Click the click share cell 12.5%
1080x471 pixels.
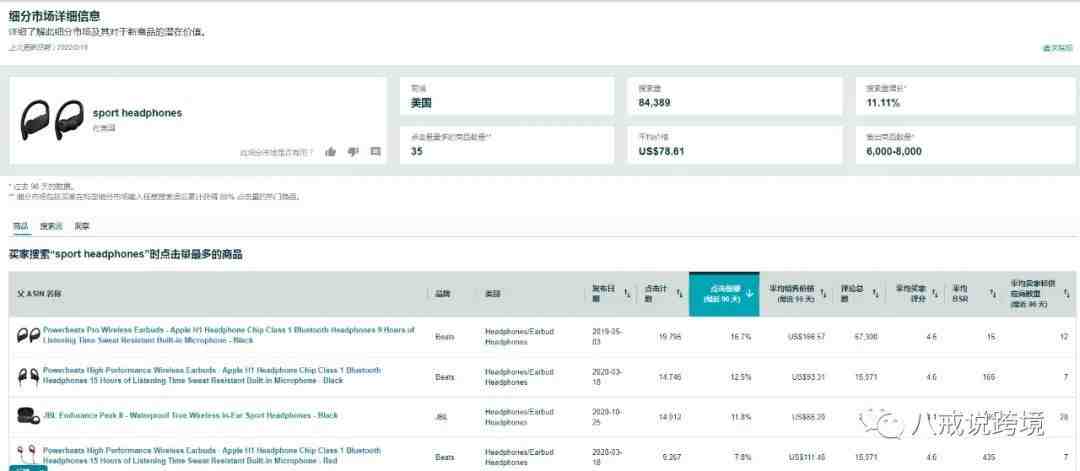742,377
